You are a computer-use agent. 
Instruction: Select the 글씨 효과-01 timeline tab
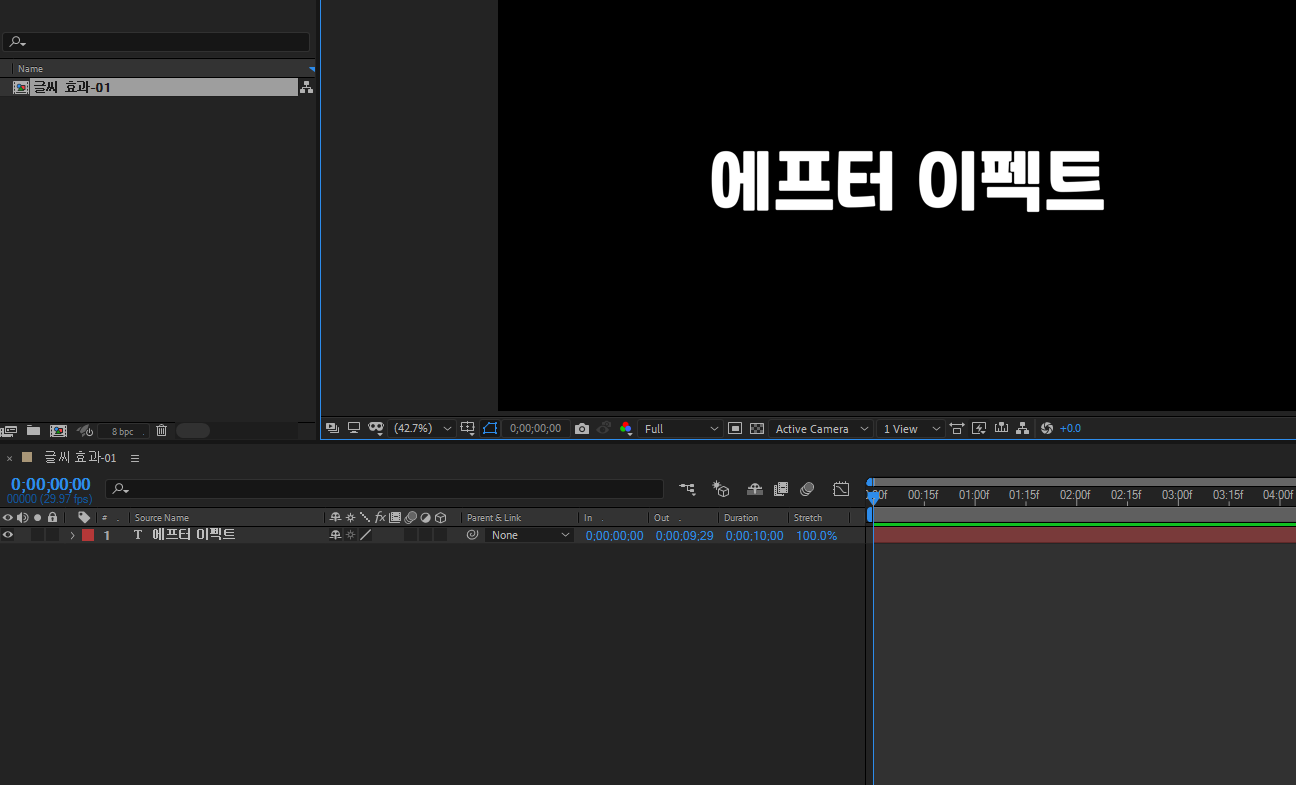pyautogui.click(x=80, y=457)
